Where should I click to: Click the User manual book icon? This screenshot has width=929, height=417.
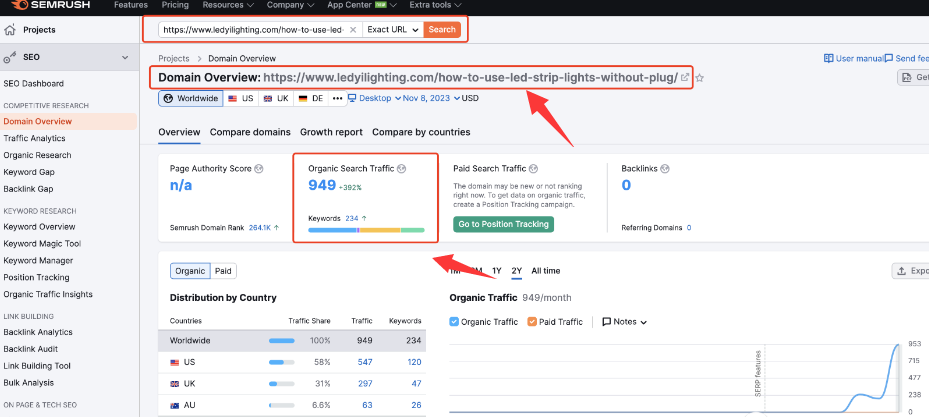(x=828, y=59)
